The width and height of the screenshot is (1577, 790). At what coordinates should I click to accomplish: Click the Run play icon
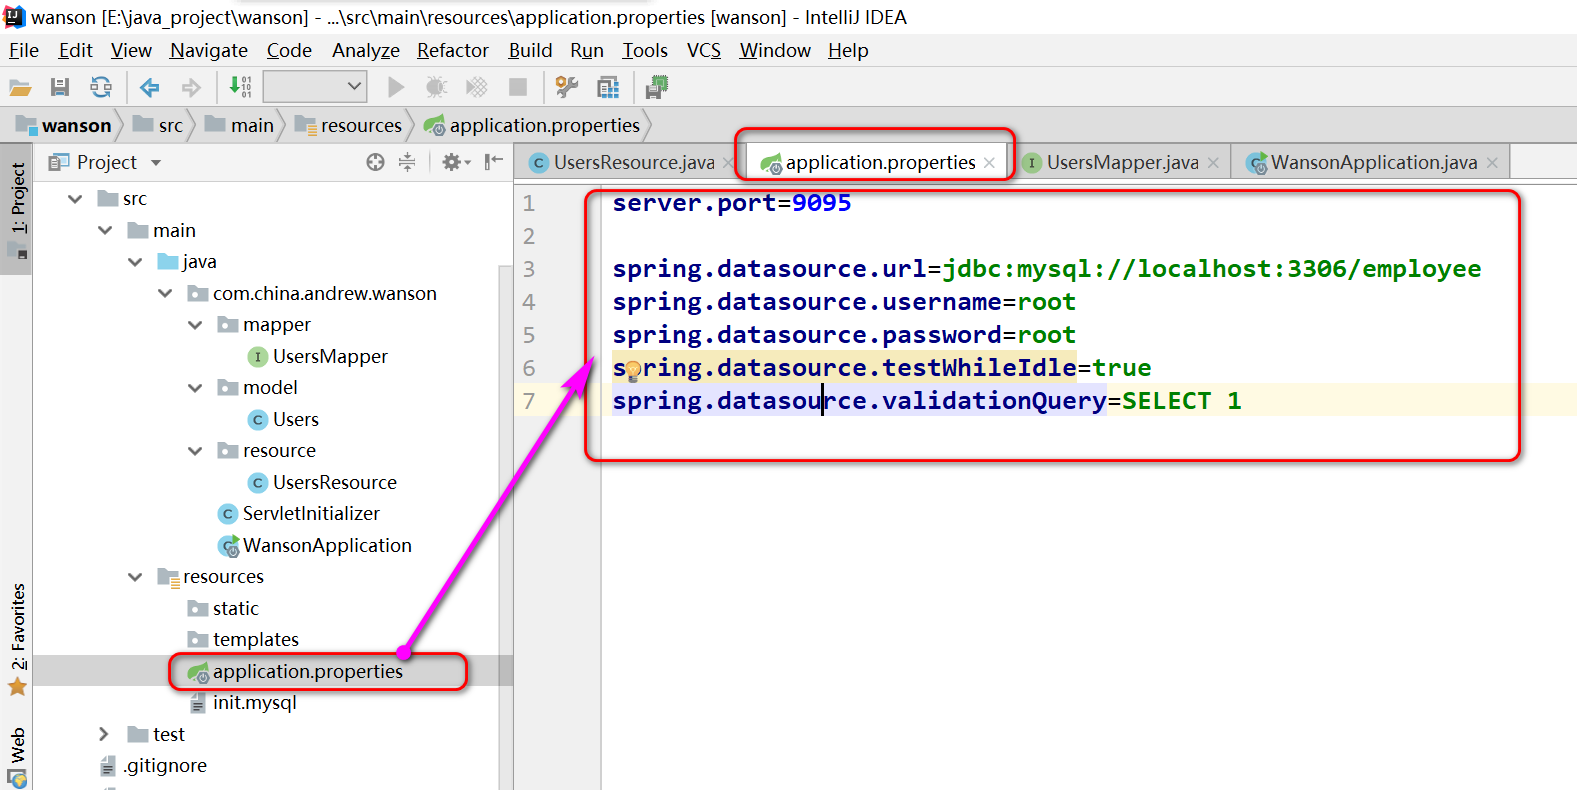click(x=396, y=88)
